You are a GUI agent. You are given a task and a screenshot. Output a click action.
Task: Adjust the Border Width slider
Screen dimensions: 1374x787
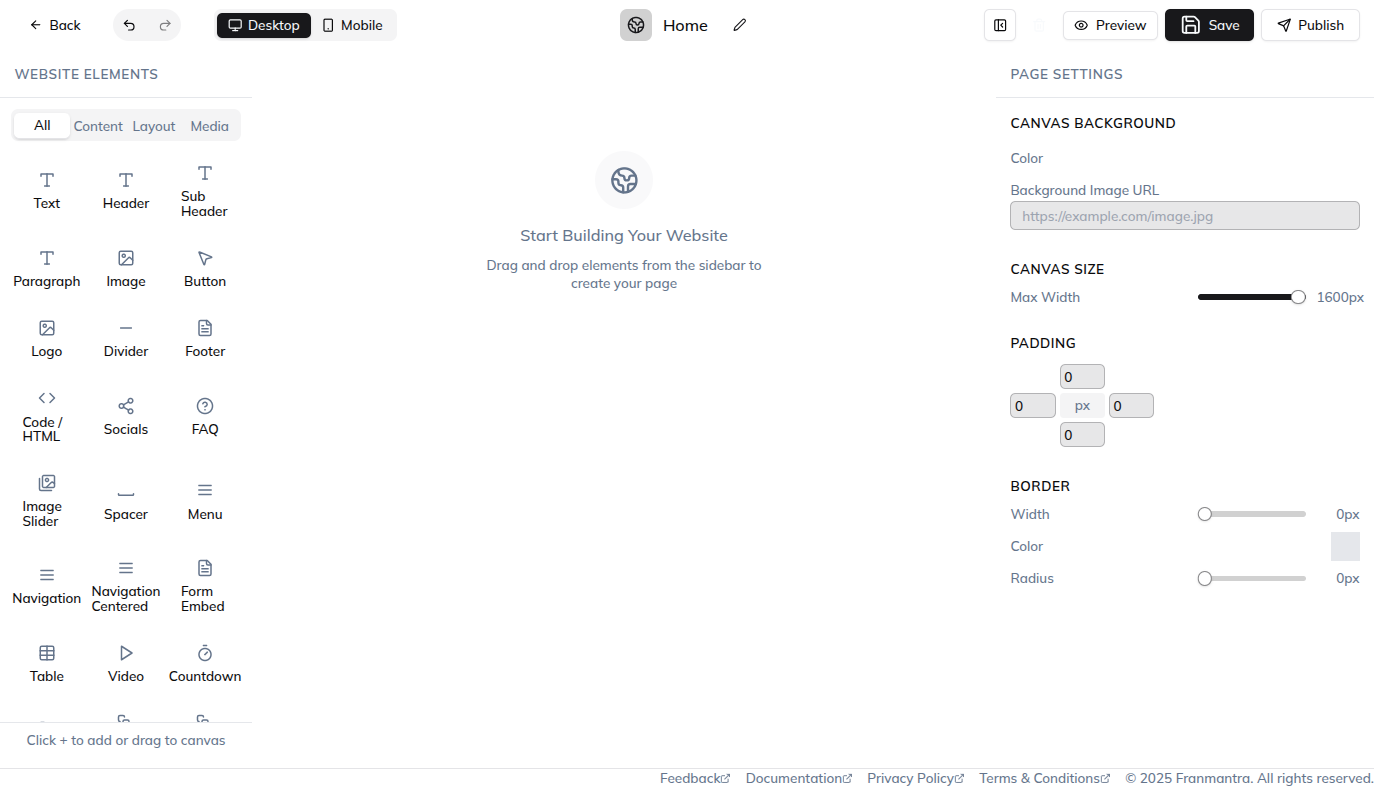[1252, 514]
